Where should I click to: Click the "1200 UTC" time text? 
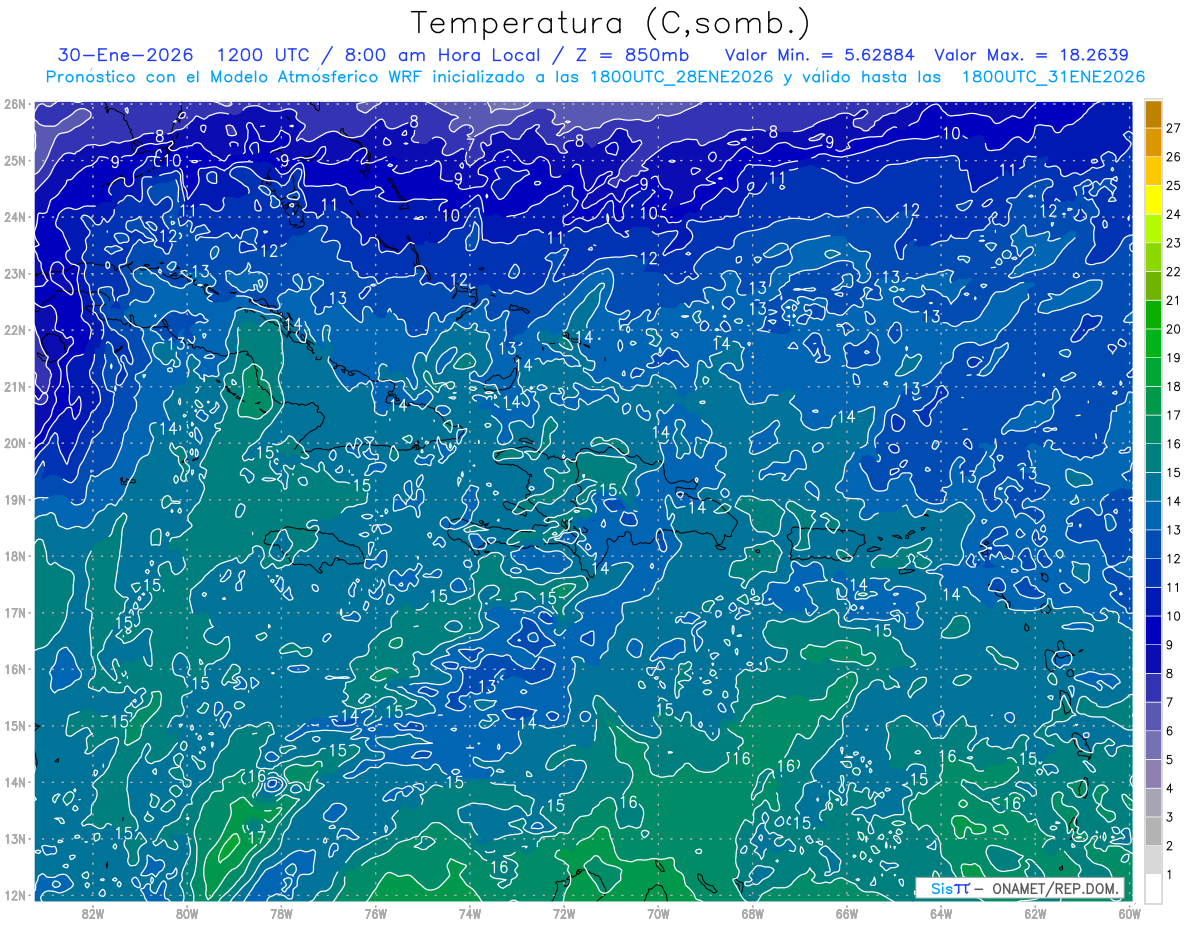tap(261, 55)
